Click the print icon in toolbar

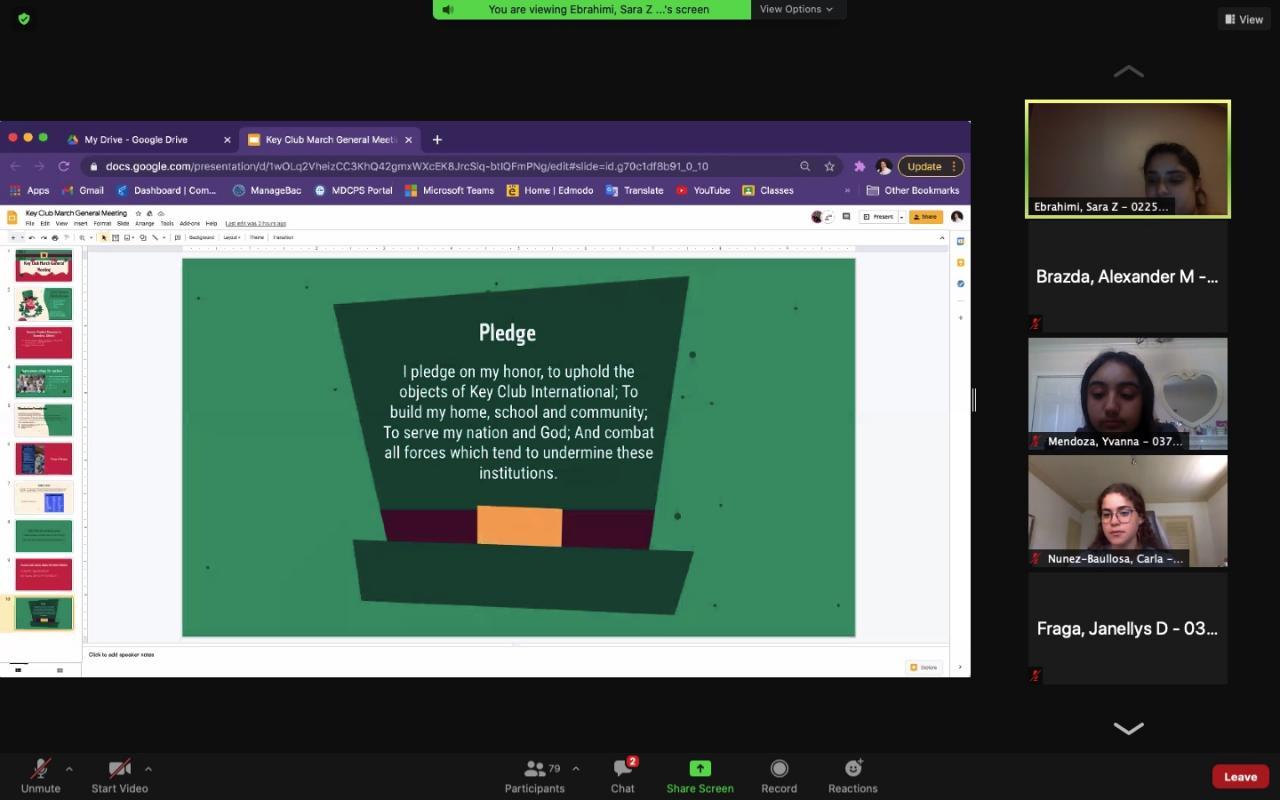click(54, 238)
